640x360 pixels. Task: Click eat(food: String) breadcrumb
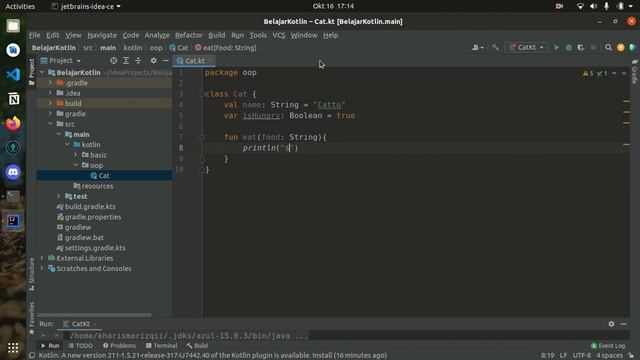pos(226,48)
